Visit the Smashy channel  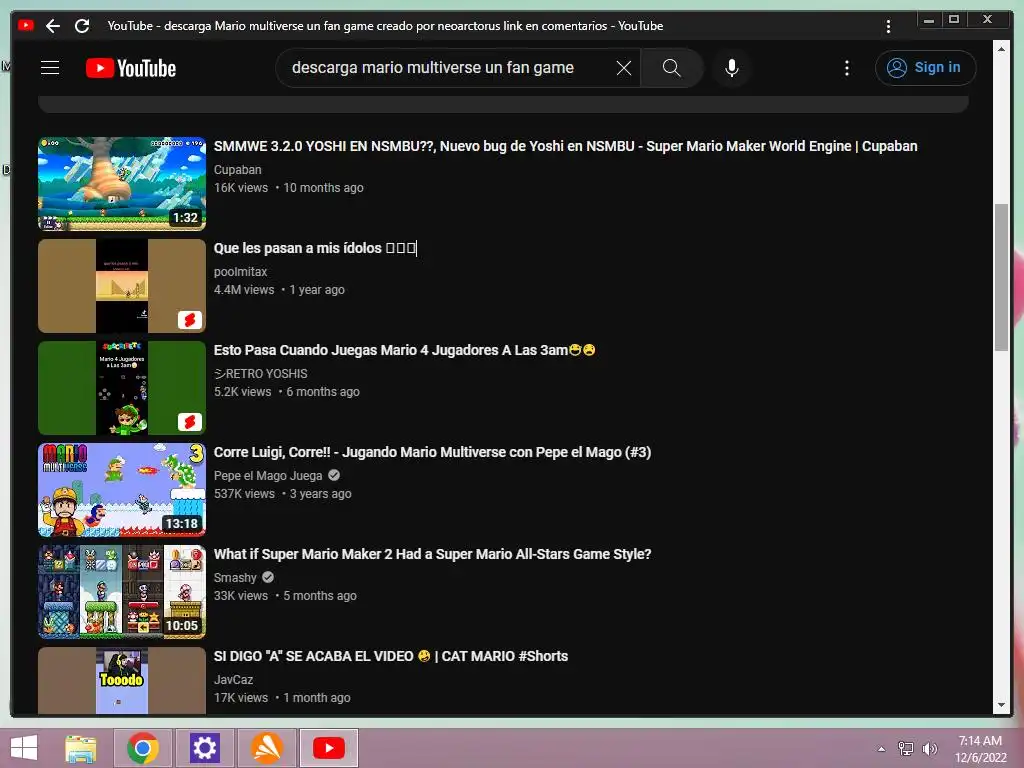tap(235, 577)
